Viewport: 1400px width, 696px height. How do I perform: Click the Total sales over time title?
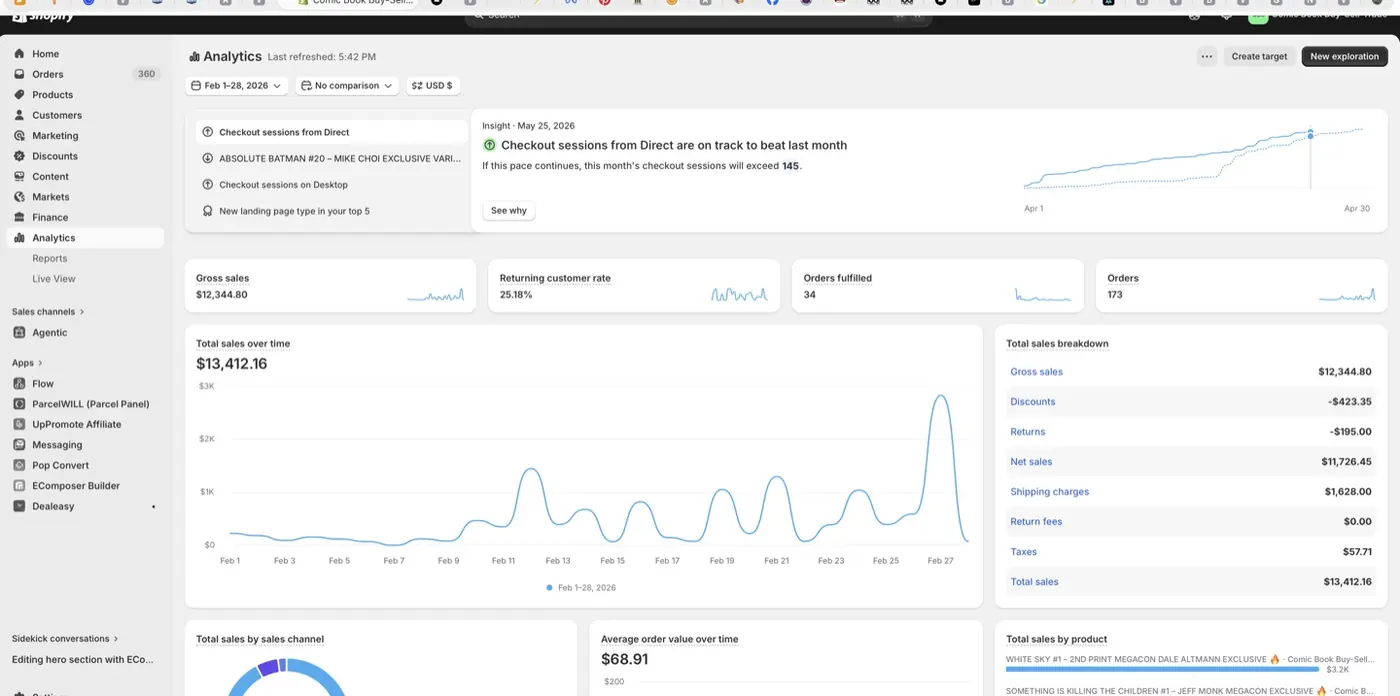[243, 344]
